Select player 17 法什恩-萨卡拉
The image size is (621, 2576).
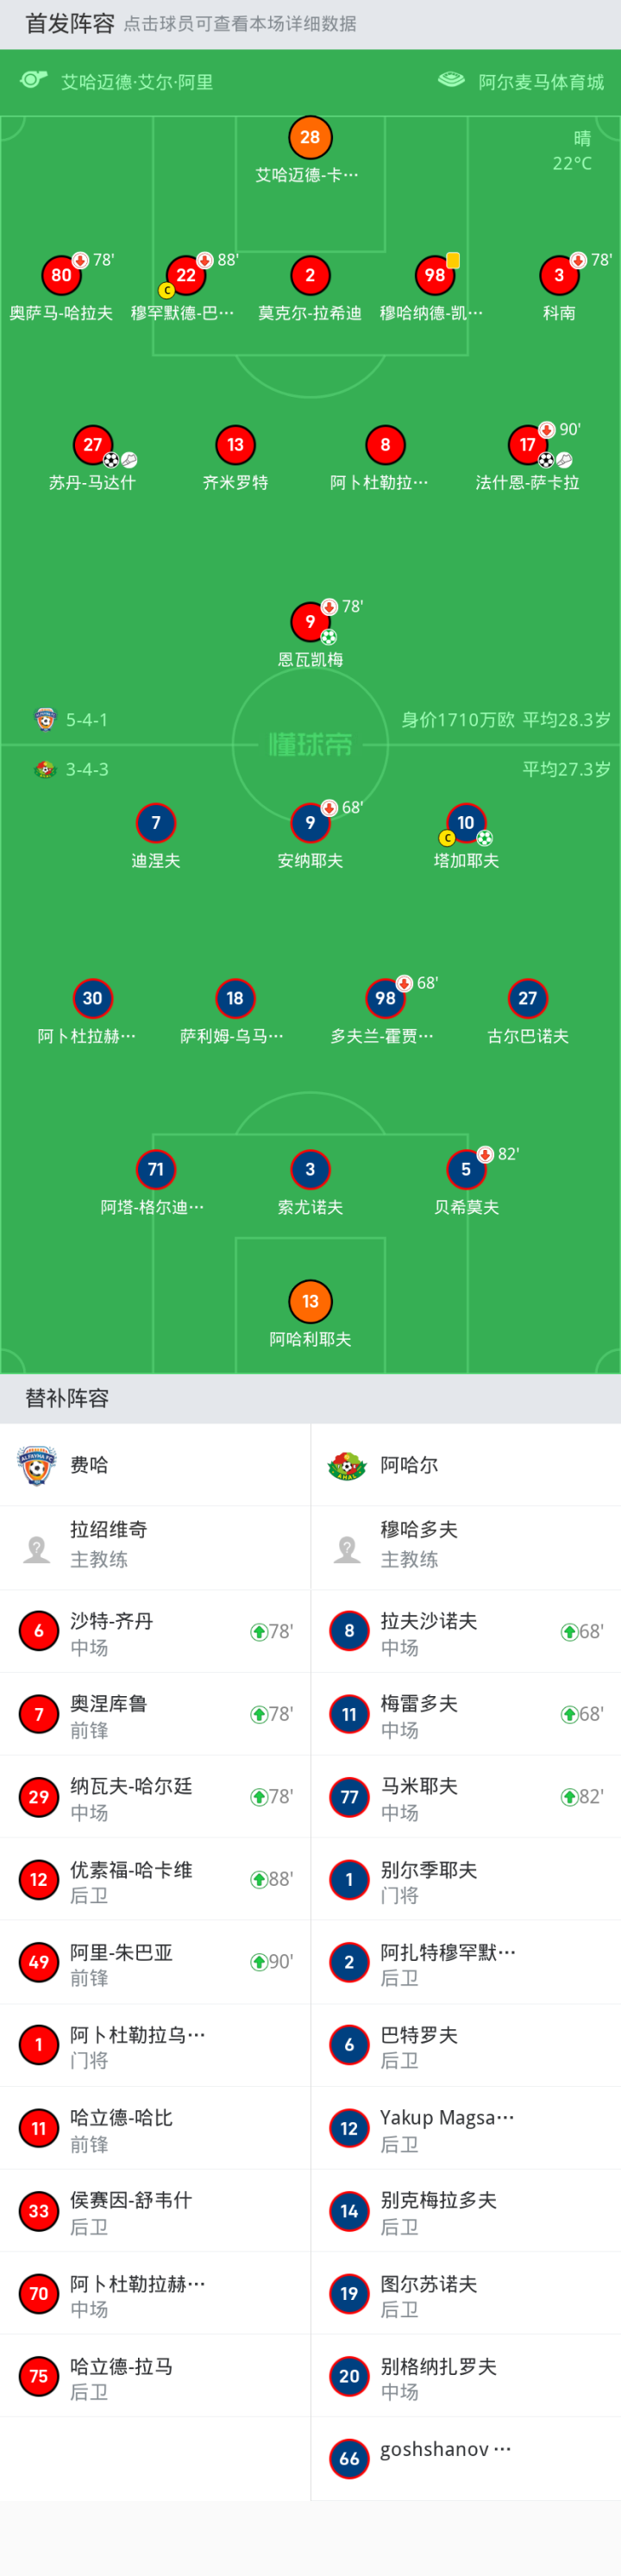coord(527,445)
